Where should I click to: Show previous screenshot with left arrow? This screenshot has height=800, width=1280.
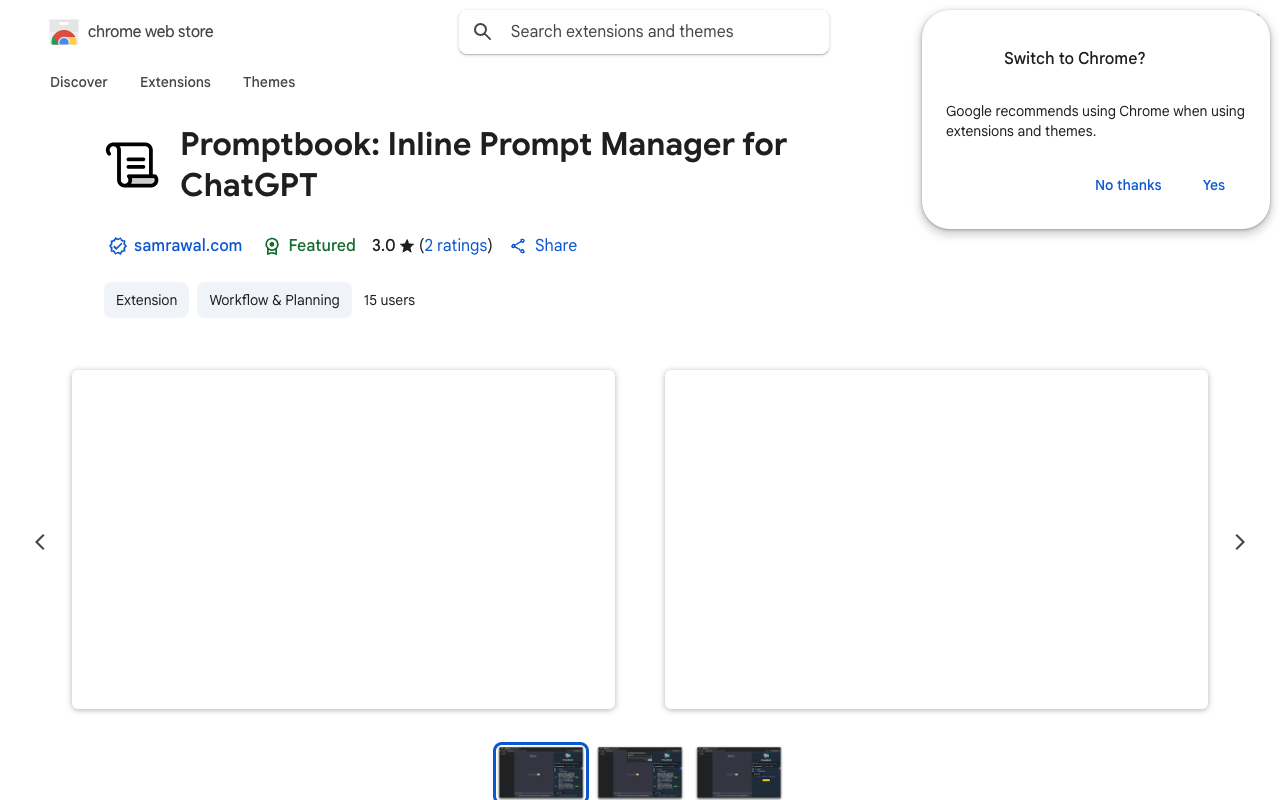click(x=40, y=542)
